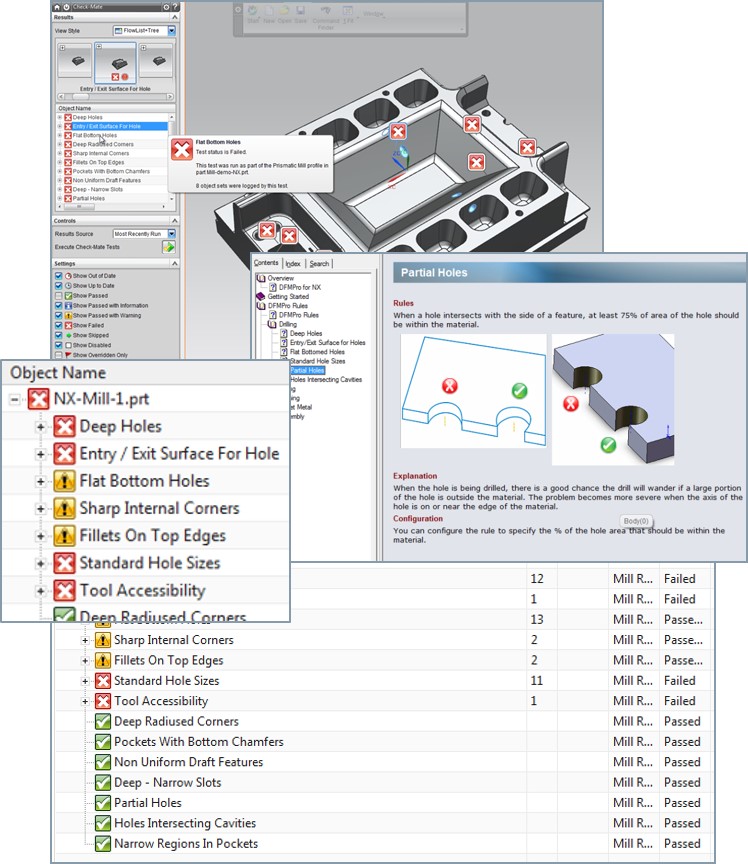Open Entry/Exit Surface for Holes help topic
This screenshot has width=748, height=864.
pos(327,343)
